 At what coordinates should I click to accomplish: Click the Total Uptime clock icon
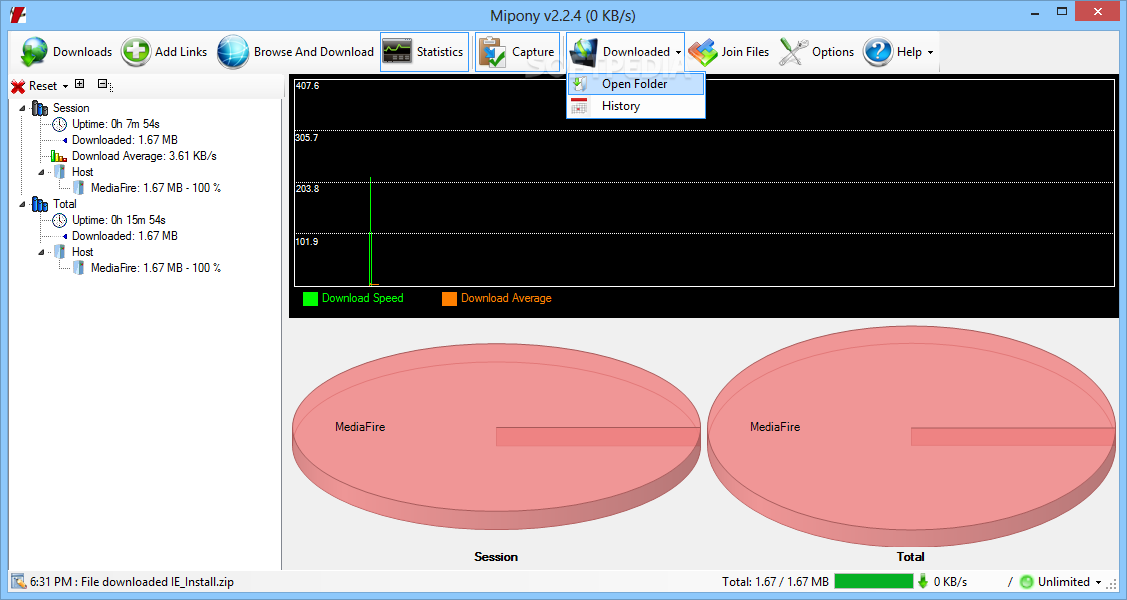[x=60, y=221]
